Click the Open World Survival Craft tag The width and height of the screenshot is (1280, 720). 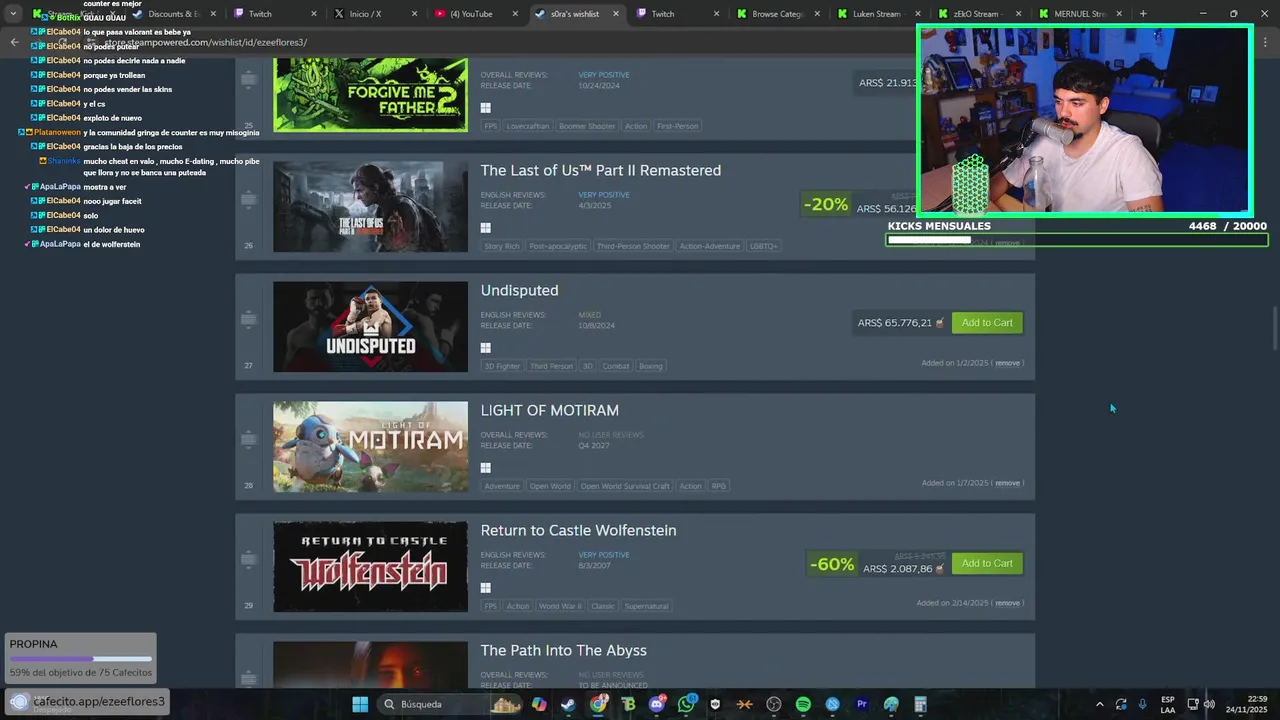(625, 486)
